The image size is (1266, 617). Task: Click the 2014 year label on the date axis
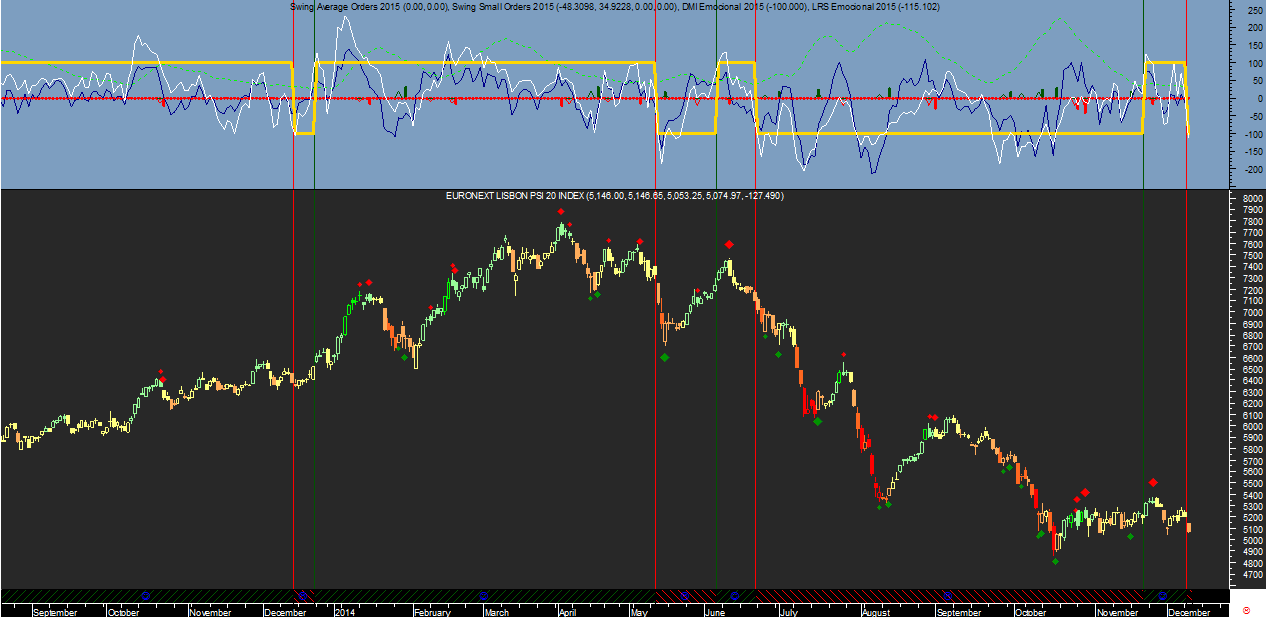pyautogui.click(x=345, y=612)
